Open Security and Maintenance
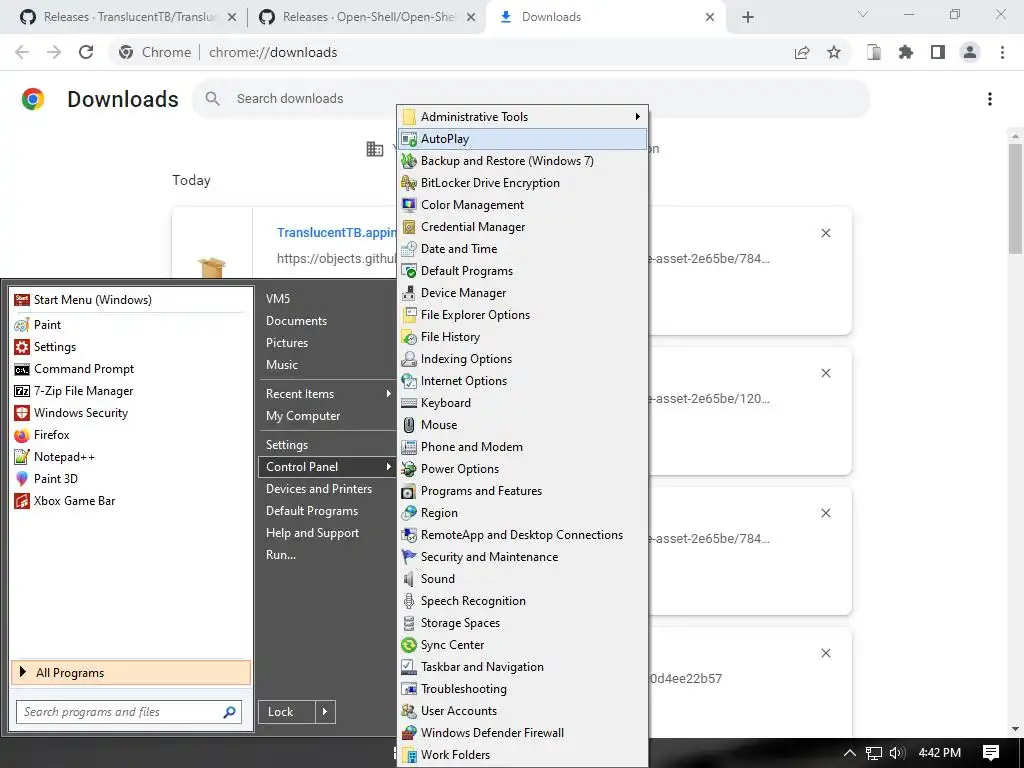 click(x=522, y=556)
